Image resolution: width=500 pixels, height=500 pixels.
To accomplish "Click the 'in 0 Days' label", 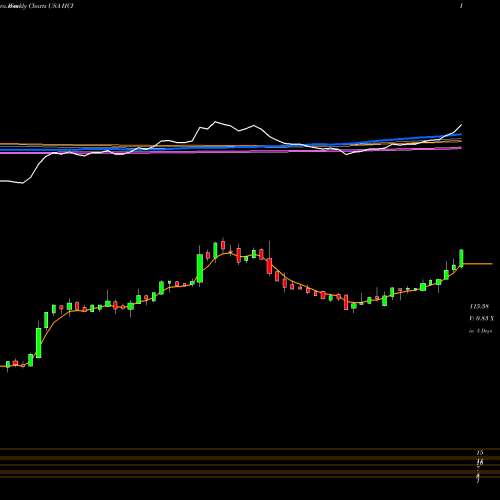I will 480,331.
